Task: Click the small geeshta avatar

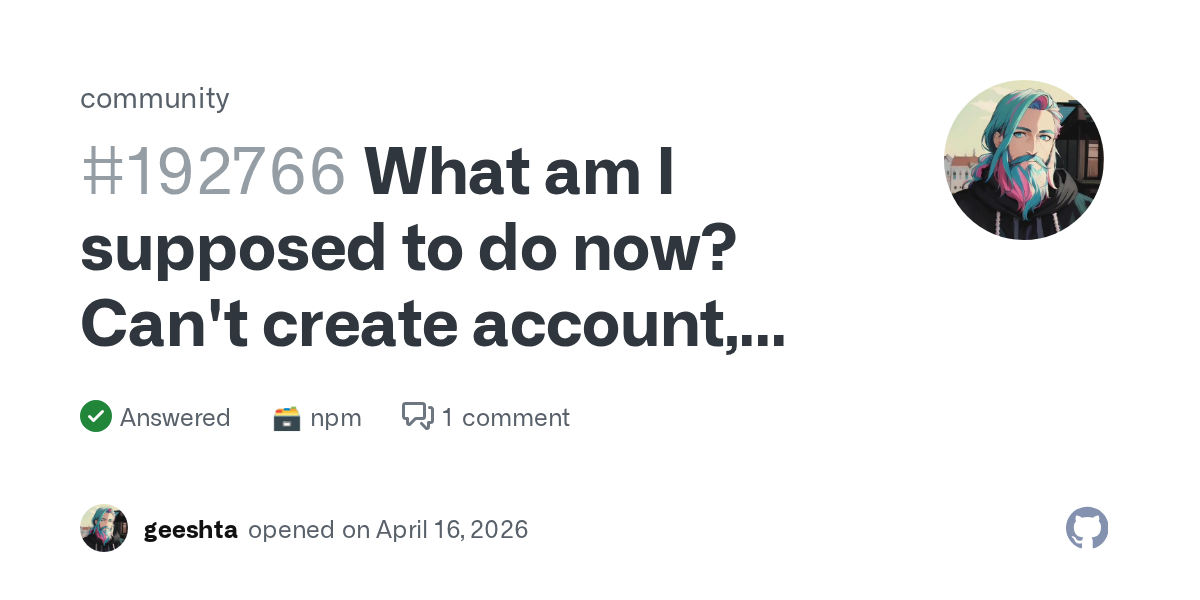Action: [x=104, y=528]
